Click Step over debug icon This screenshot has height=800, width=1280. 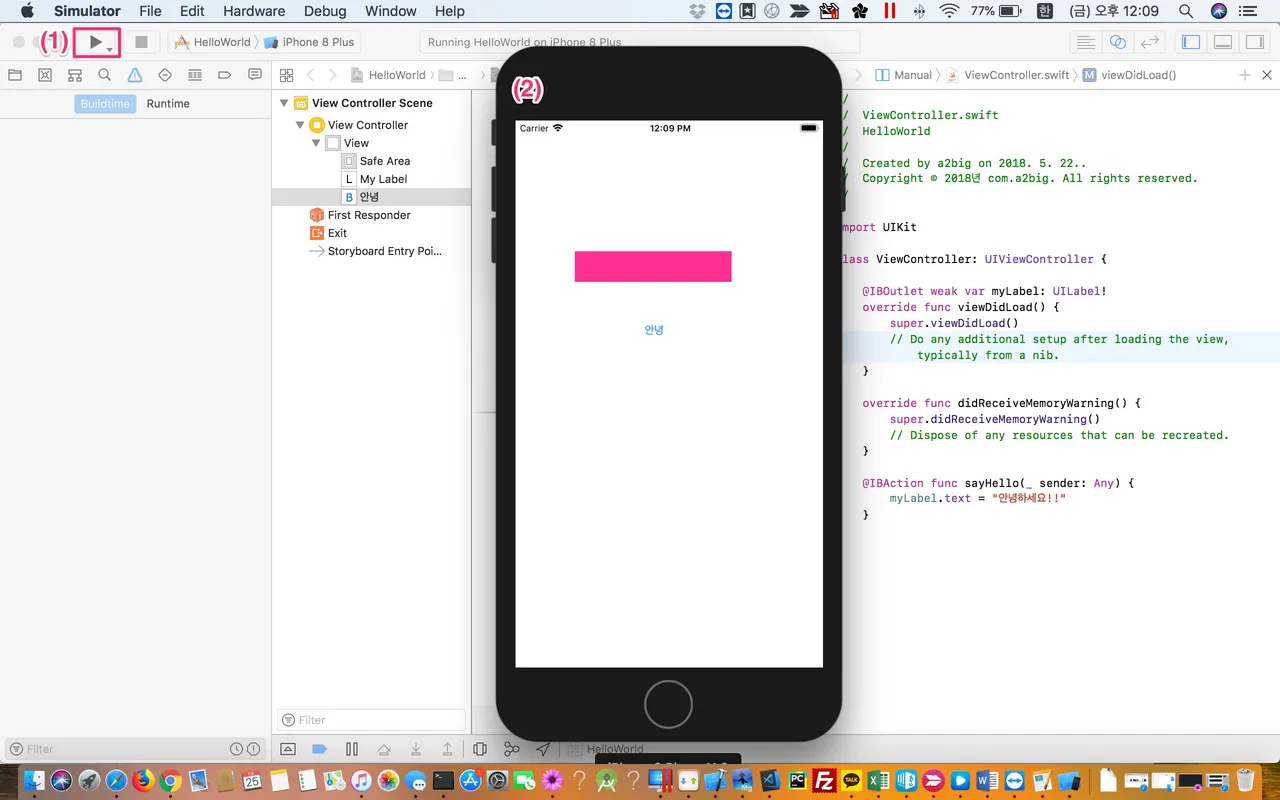pos(384,749)
